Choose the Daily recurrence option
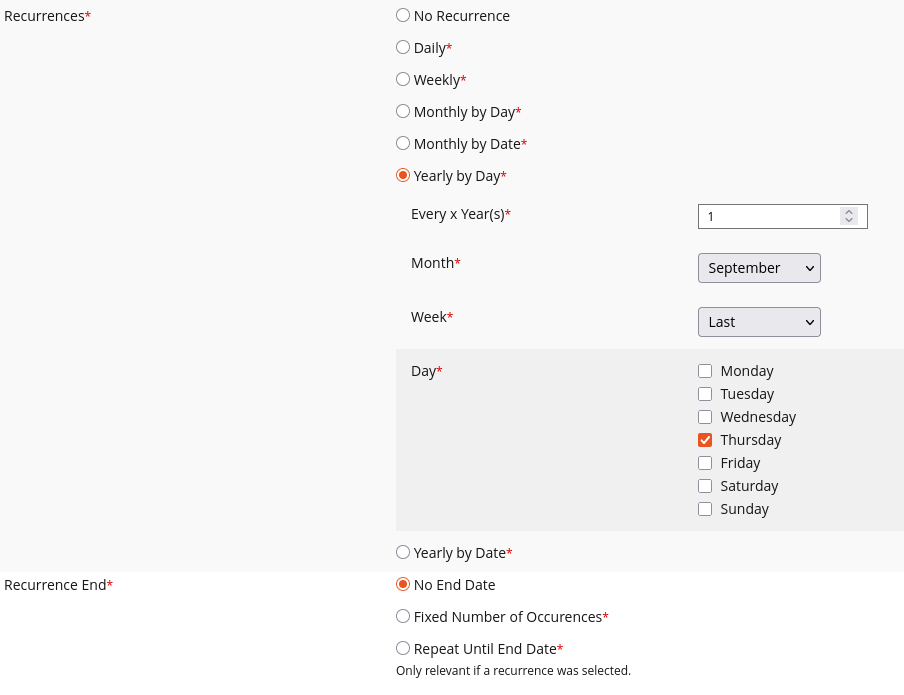 click(x=403, y=48)
